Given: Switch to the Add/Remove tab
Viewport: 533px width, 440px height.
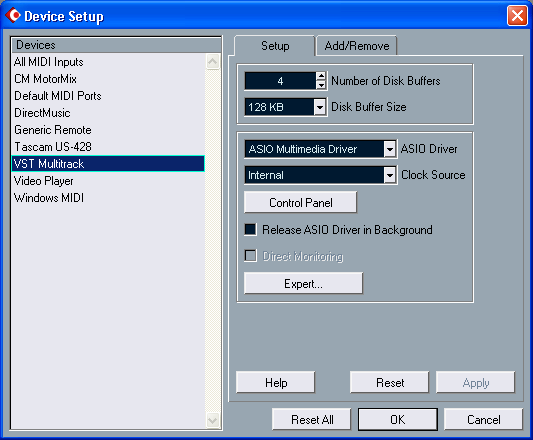Looking at the screenshot, I should pos(357,46).
